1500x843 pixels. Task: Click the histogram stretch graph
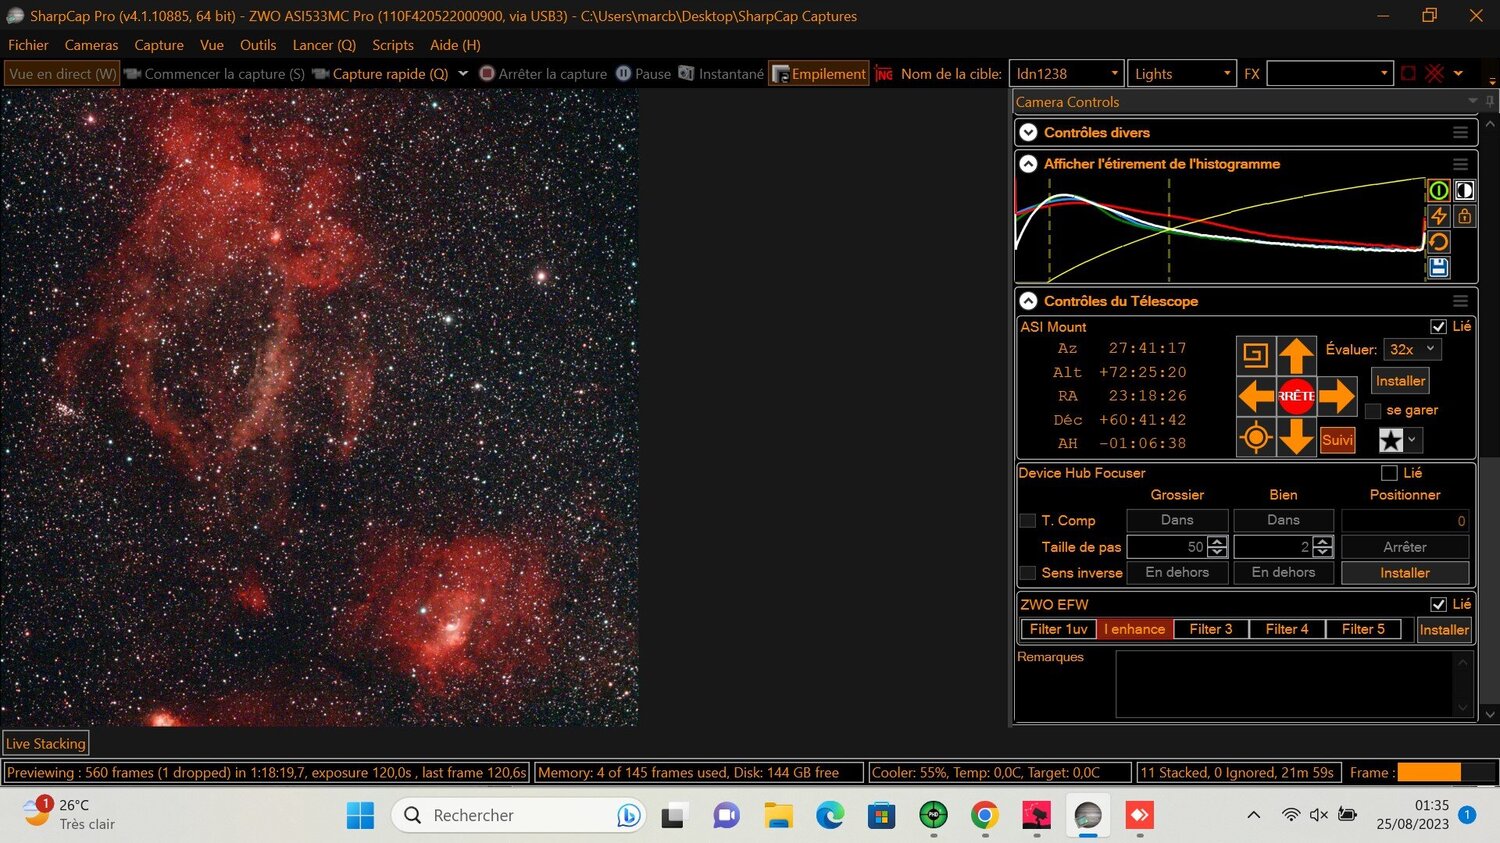1220,229
